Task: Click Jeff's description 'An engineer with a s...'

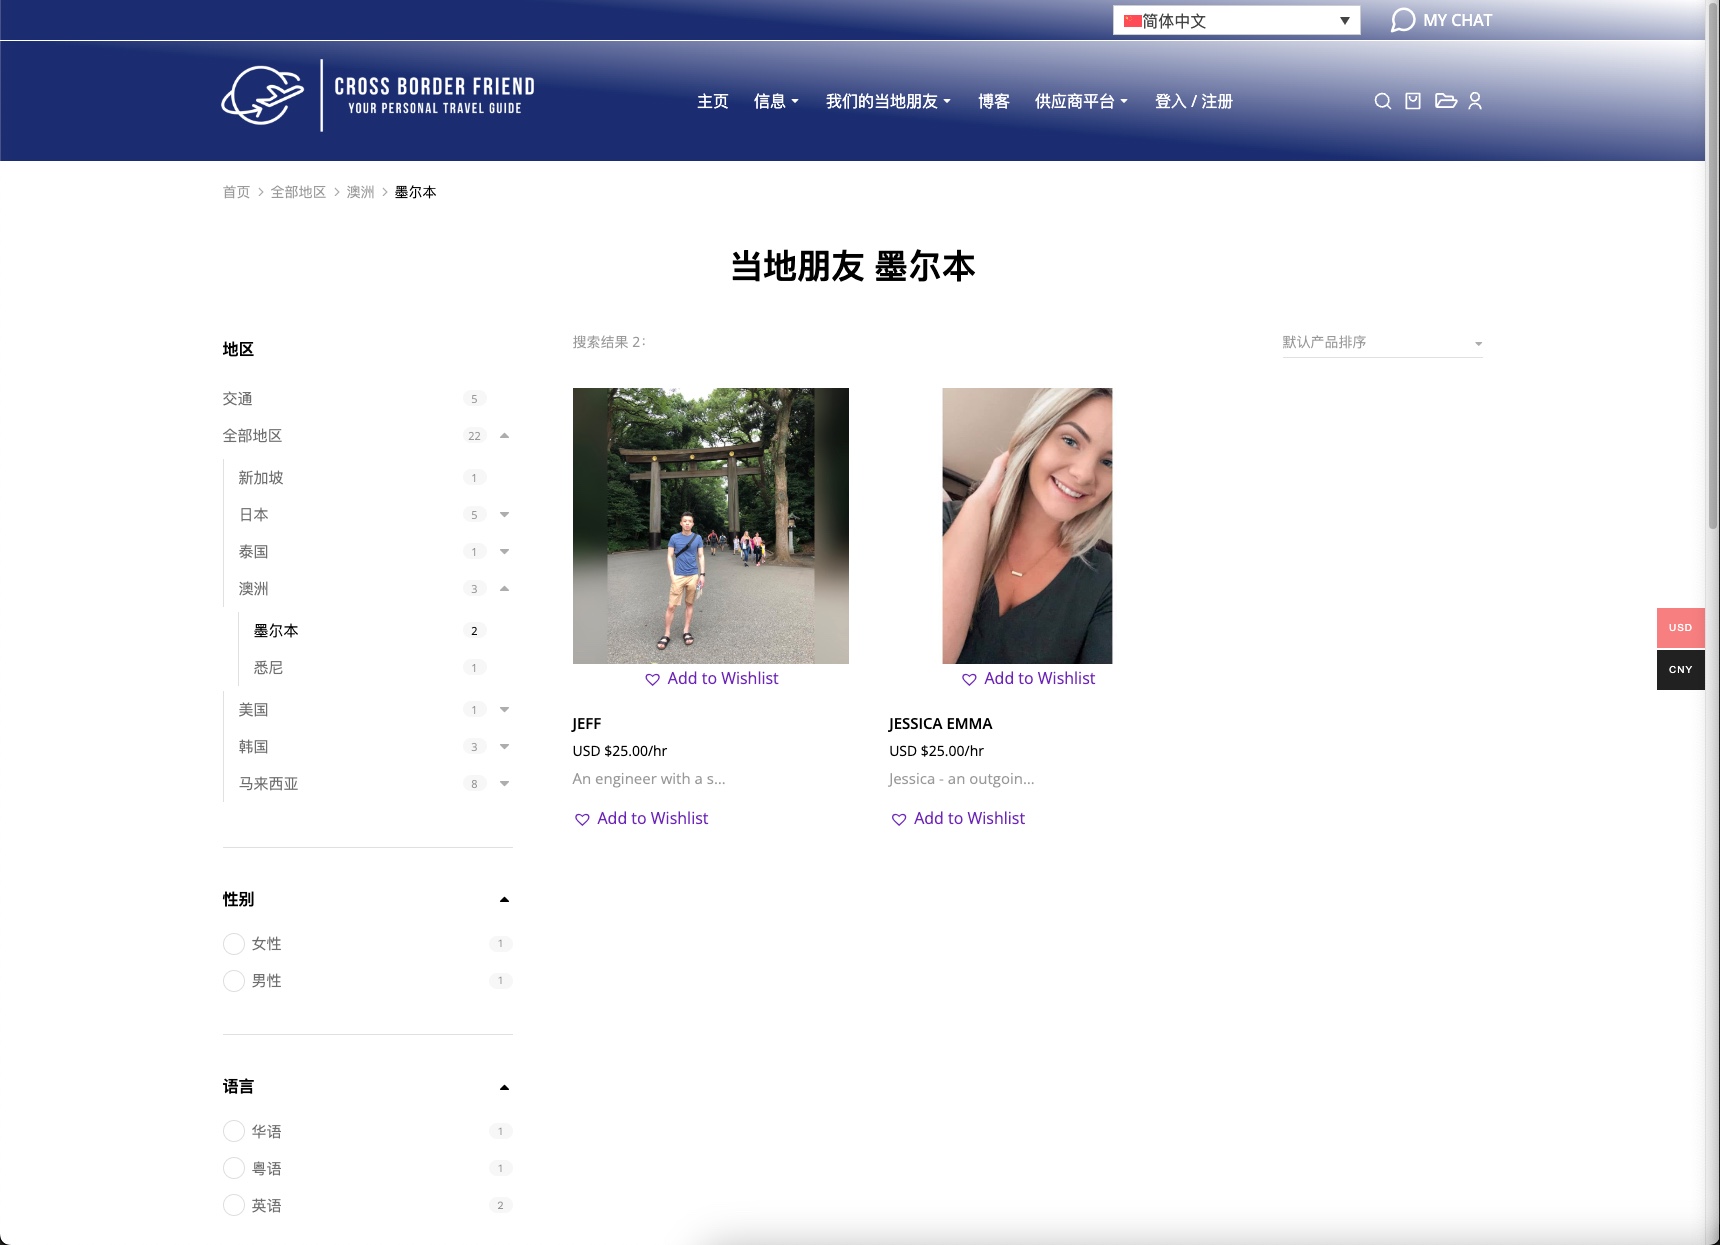Action: coord(649,779)
